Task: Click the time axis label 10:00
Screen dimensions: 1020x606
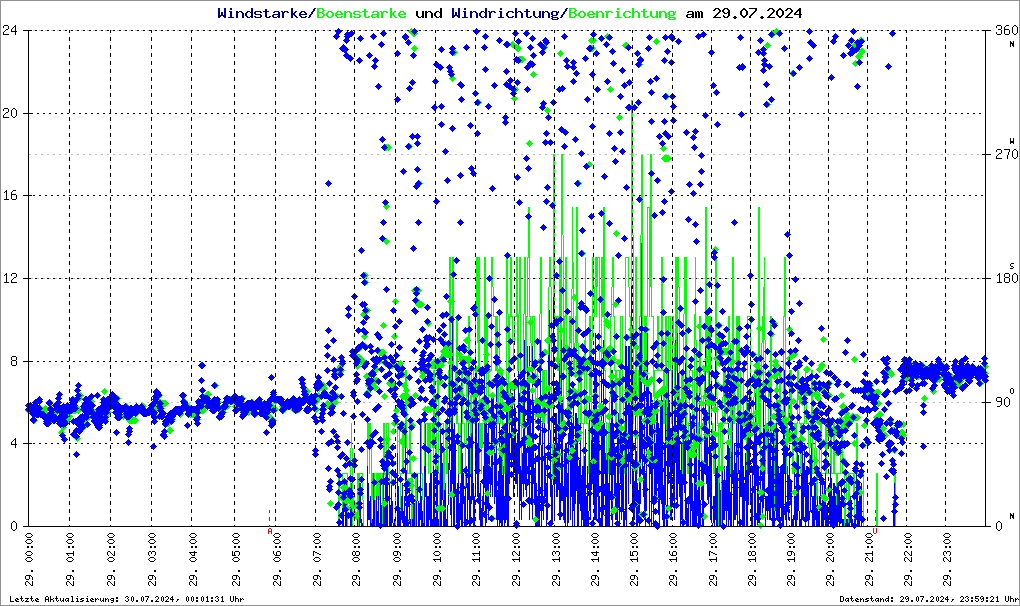Action: coord(437,559)
